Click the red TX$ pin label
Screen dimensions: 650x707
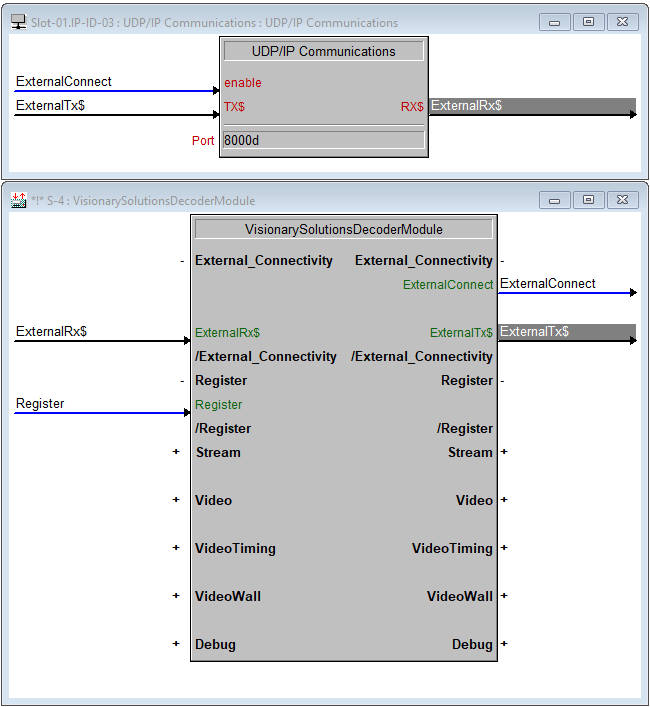pos(234,107)
